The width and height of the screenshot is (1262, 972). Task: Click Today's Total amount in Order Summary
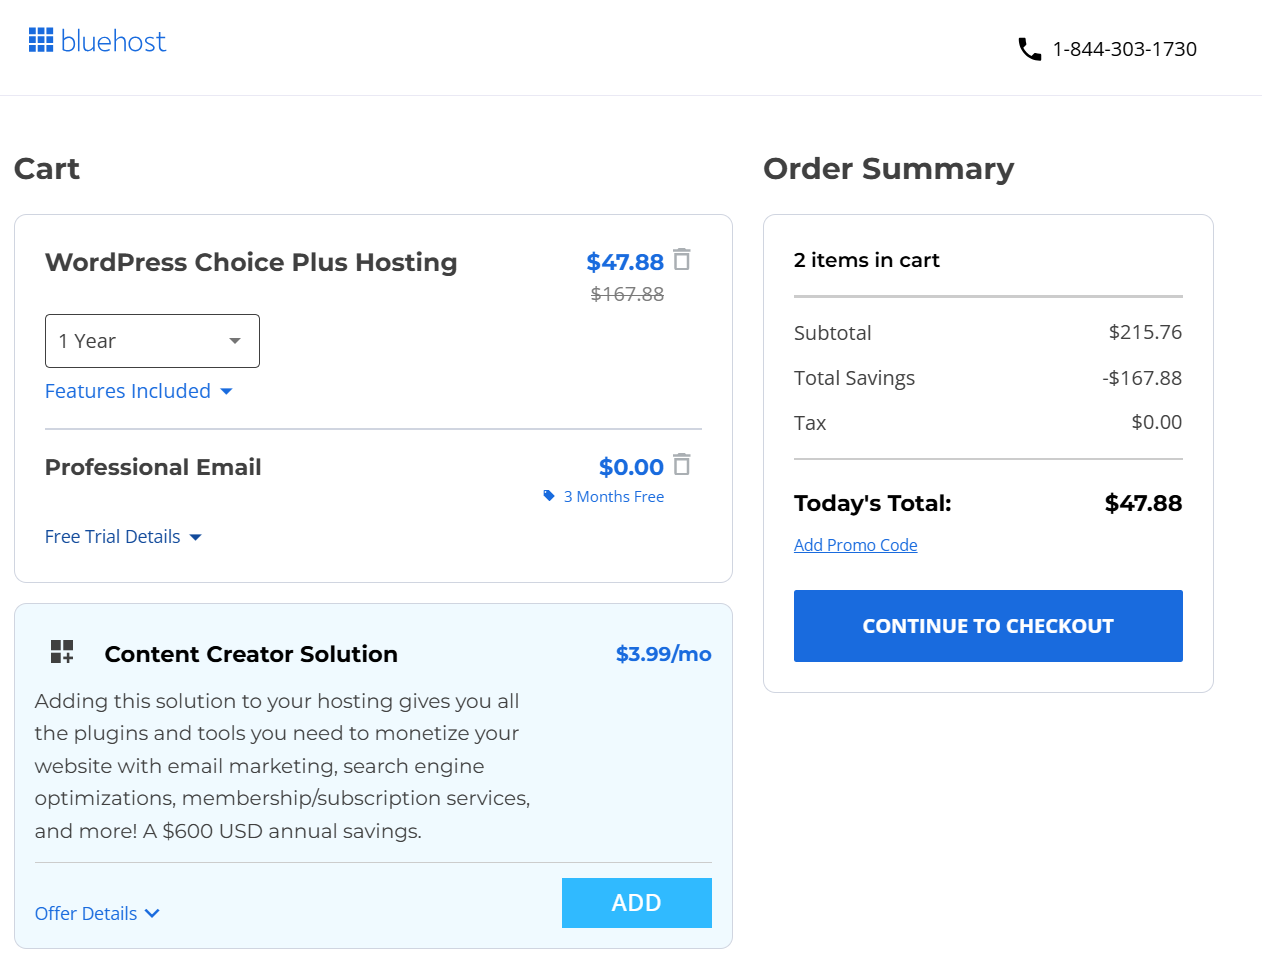click(x=1142, y=503)
